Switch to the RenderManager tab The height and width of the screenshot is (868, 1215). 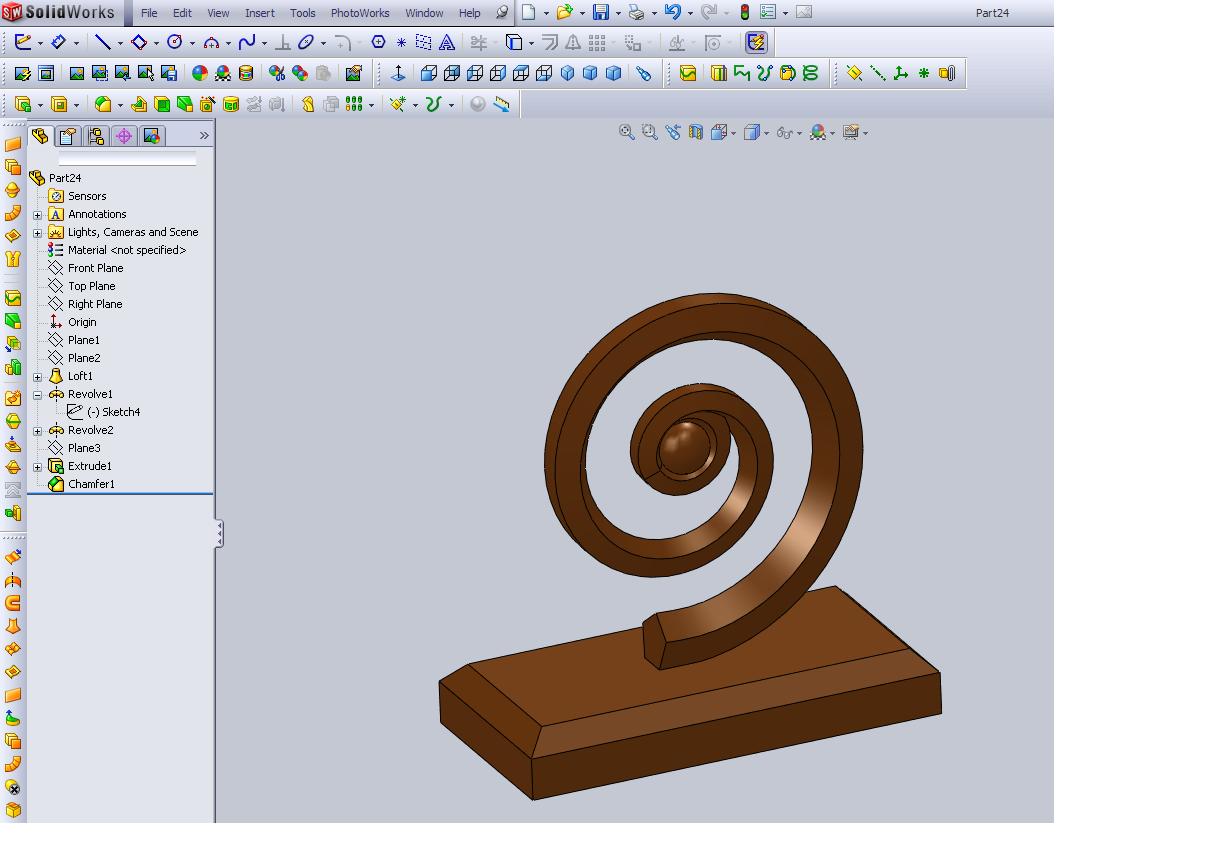coord(152,136)
